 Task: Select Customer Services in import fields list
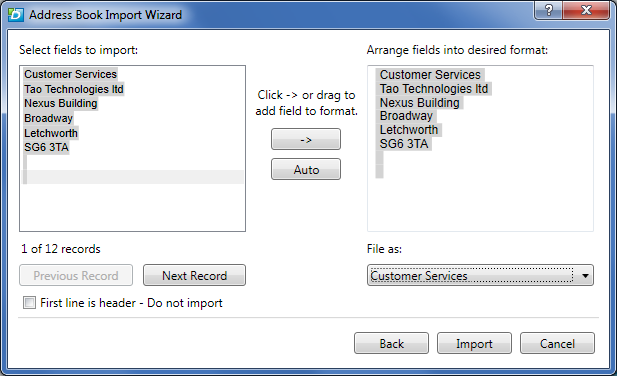[x=70, y=74]
